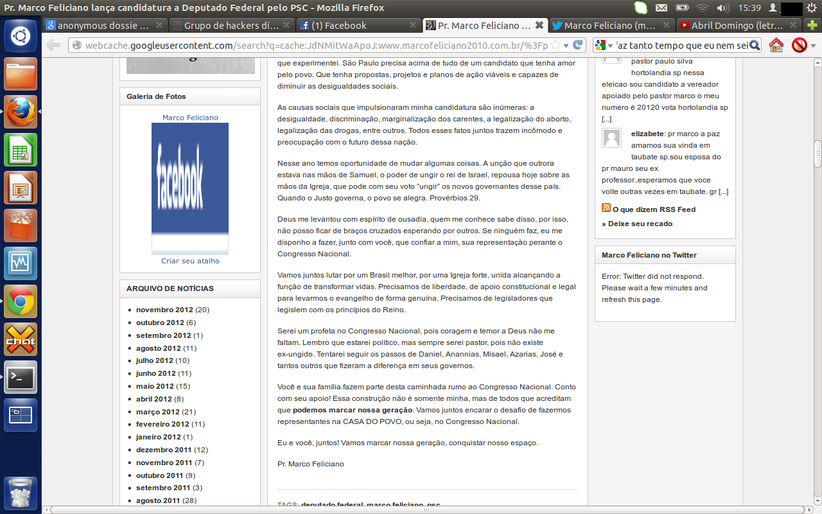Viewport: 822px width, 514px height.
Task: Open LibreOffice Impress from the launcher
Action: point(20,187)
